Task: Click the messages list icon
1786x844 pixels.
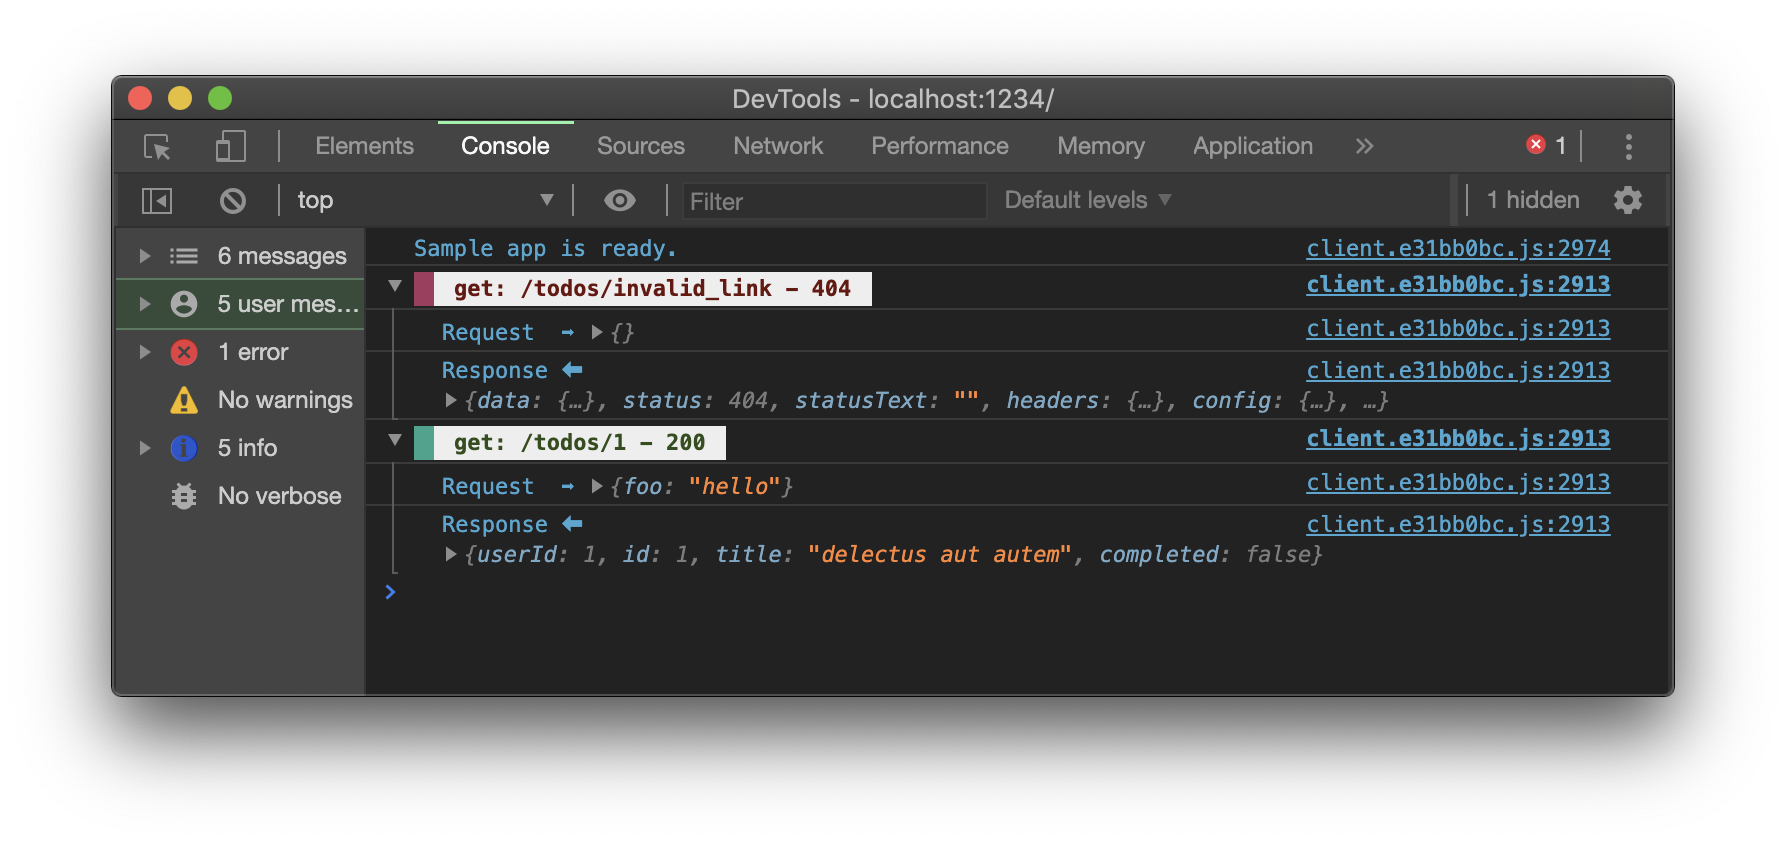Action: pyautogui.click(x=184, y=256)
